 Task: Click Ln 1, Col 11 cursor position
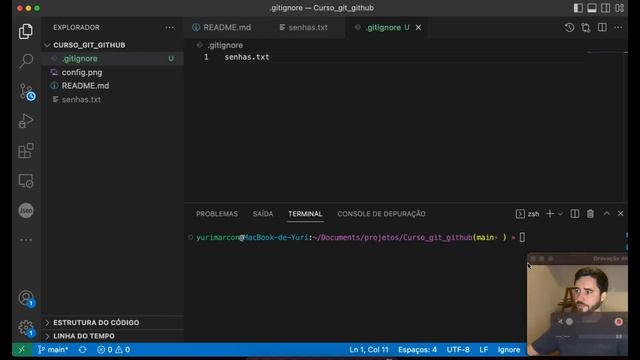click(x=369, y=349)
